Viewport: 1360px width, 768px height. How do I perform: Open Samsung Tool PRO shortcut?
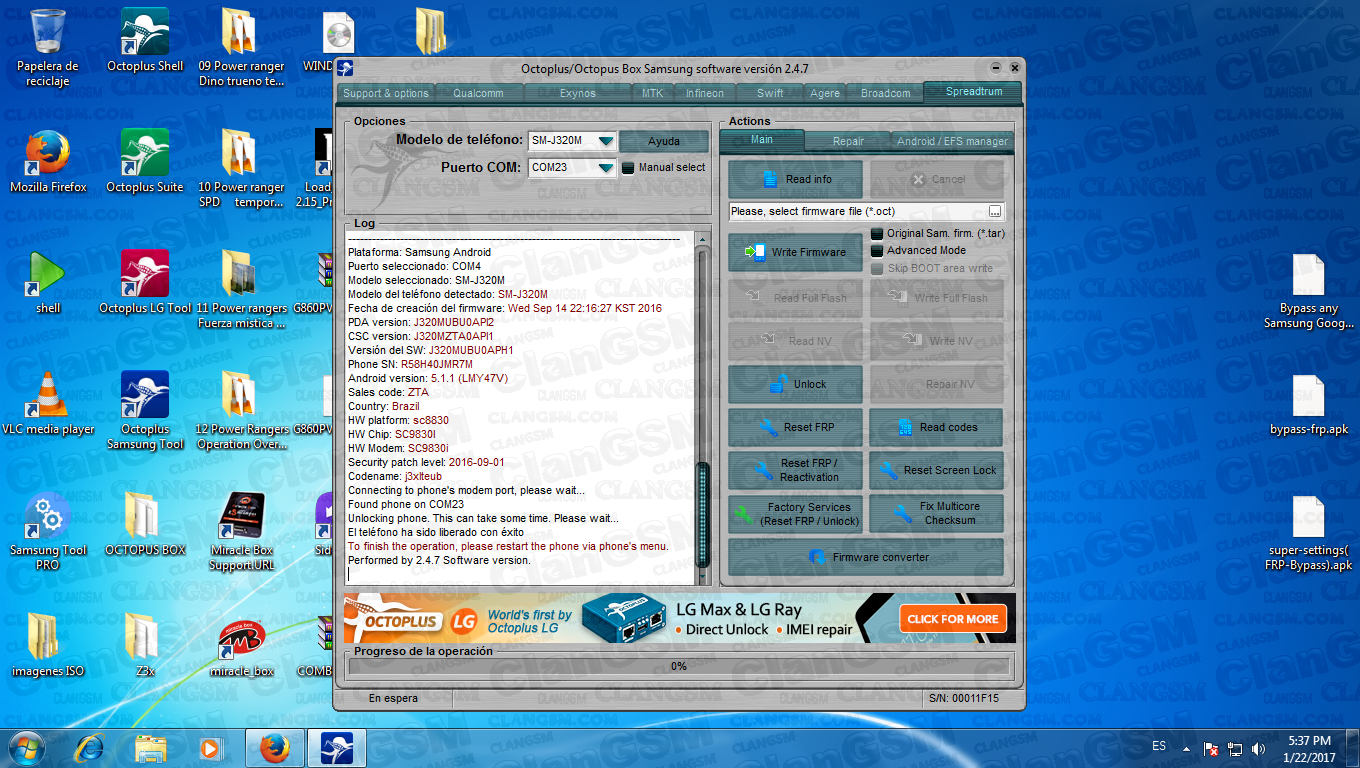point(47,531)
